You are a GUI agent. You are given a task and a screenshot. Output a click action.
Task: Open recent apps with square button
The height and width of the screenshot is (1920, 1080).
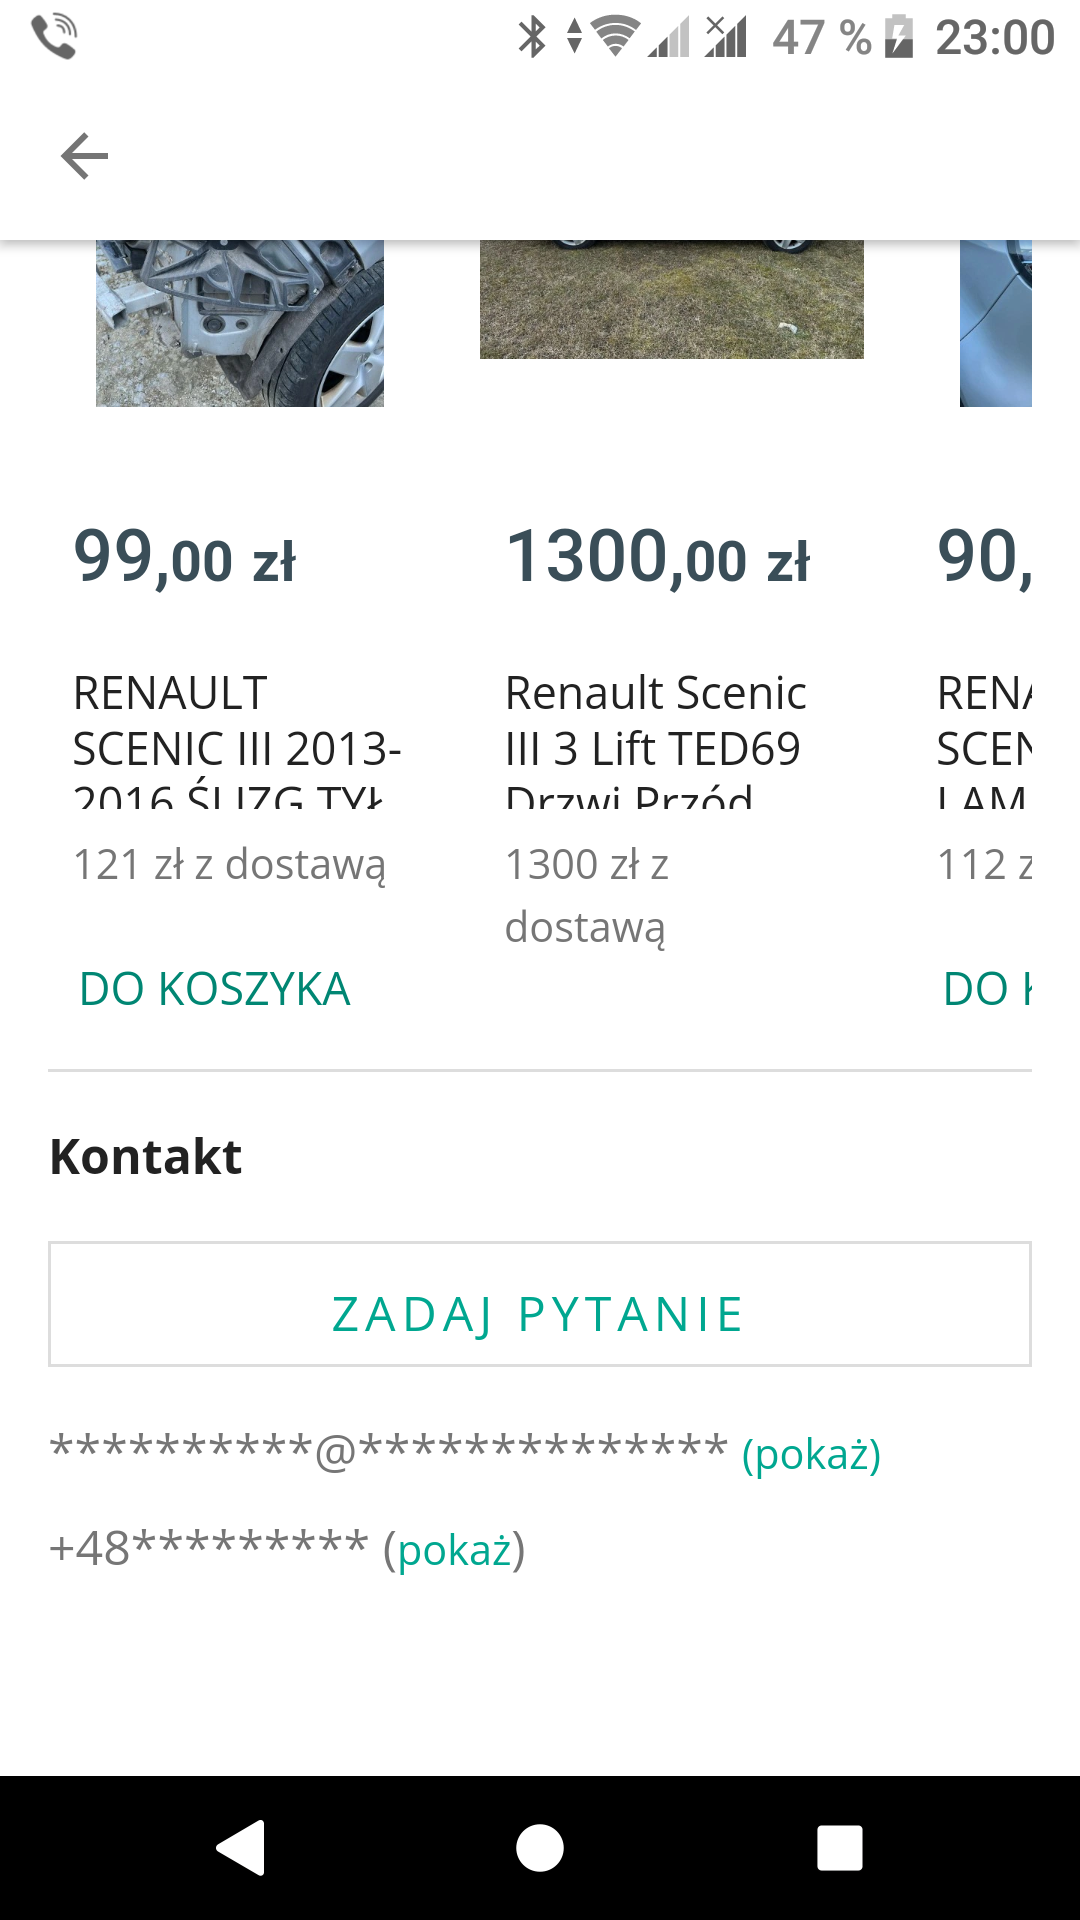tap(839, 1847)
